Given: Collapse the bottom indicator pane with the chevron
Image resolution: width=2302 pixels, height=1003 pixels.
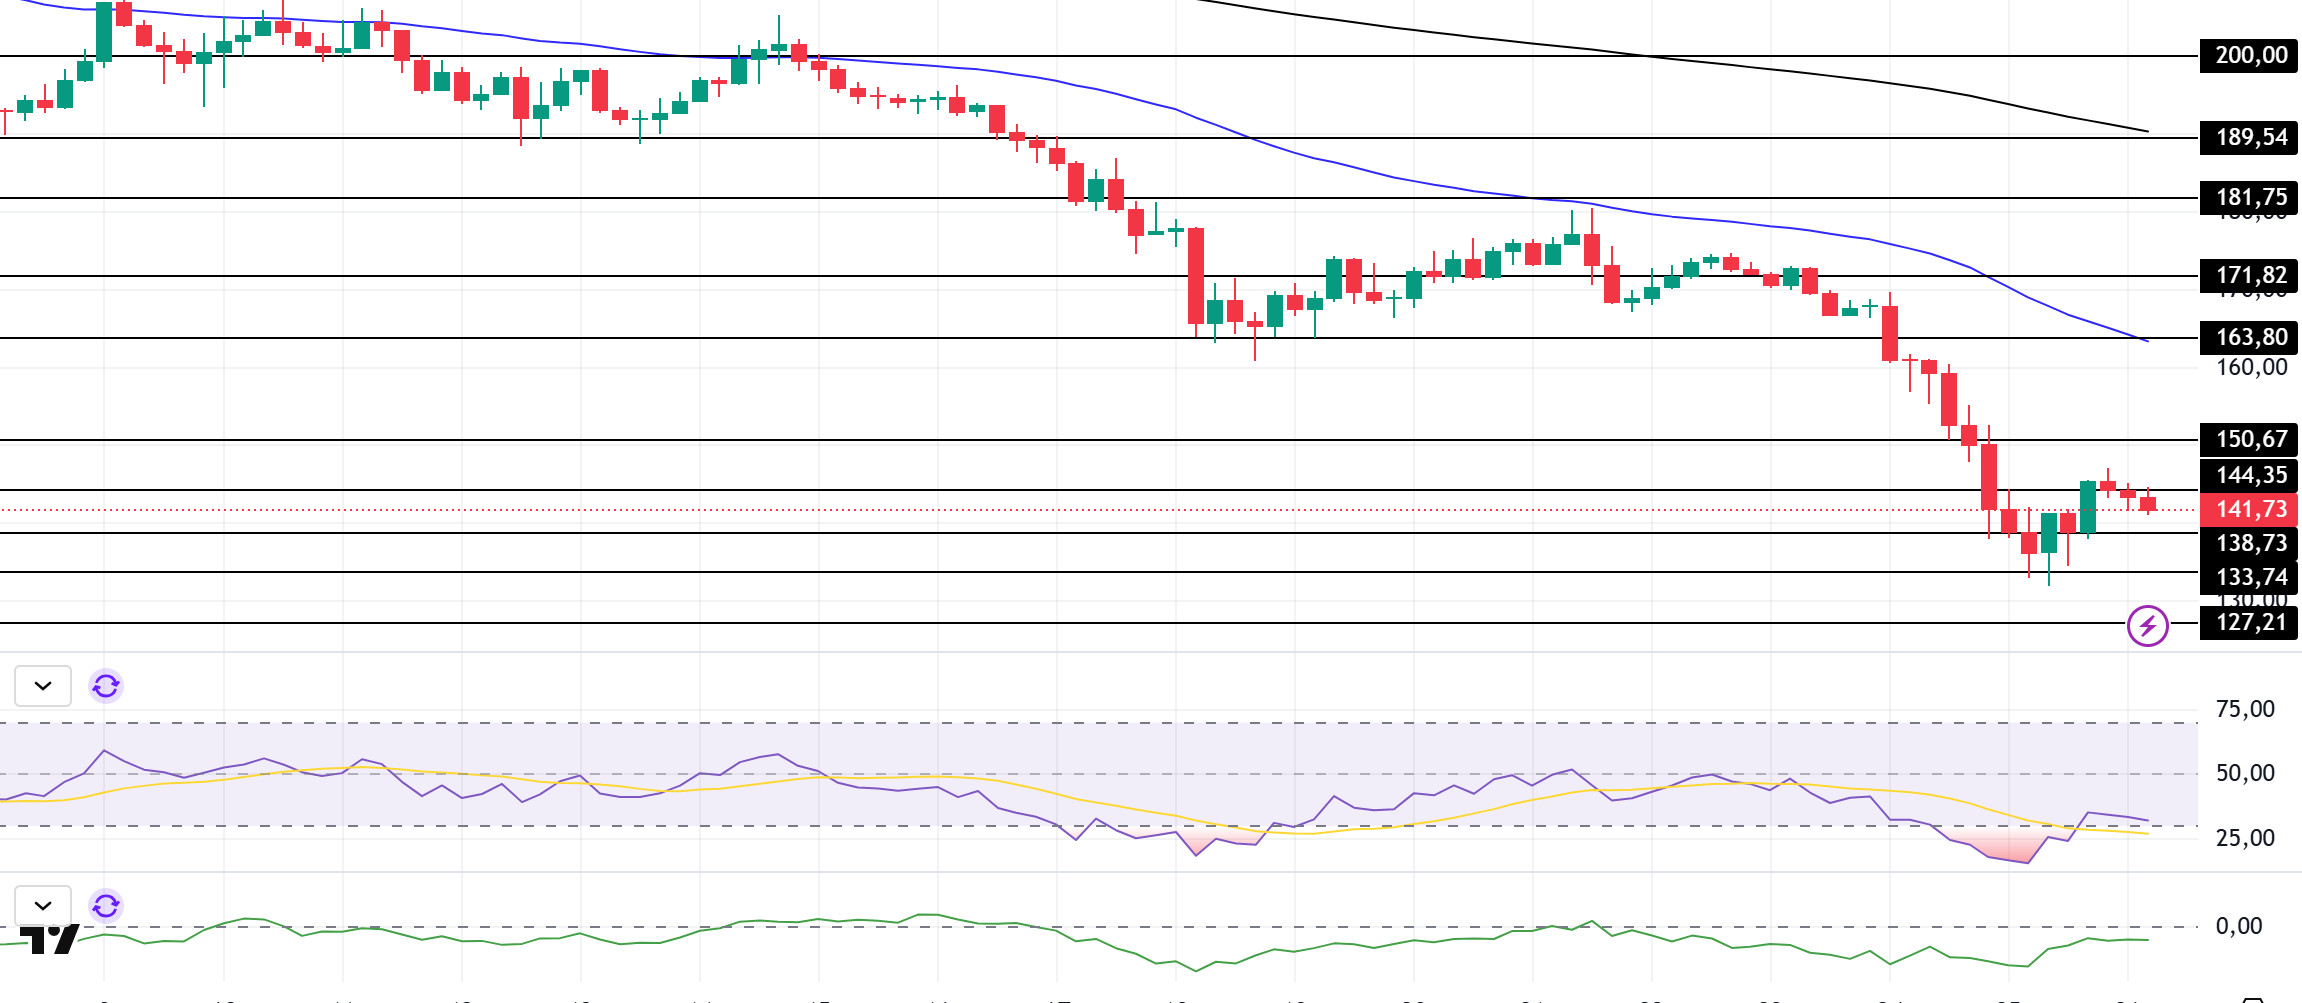Looking at the screenshot, I should [43, 905].
